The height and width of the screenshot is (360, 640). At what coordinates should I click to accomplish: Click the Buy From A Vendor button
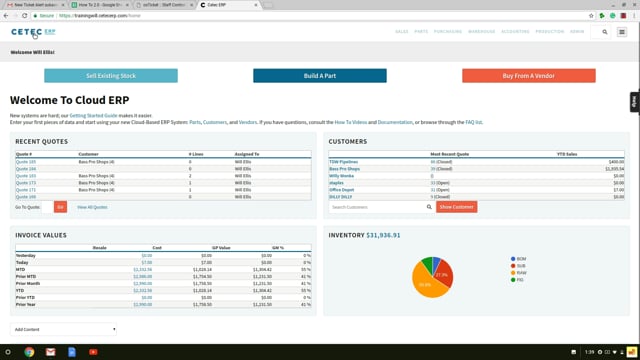(x=529, y=76)
